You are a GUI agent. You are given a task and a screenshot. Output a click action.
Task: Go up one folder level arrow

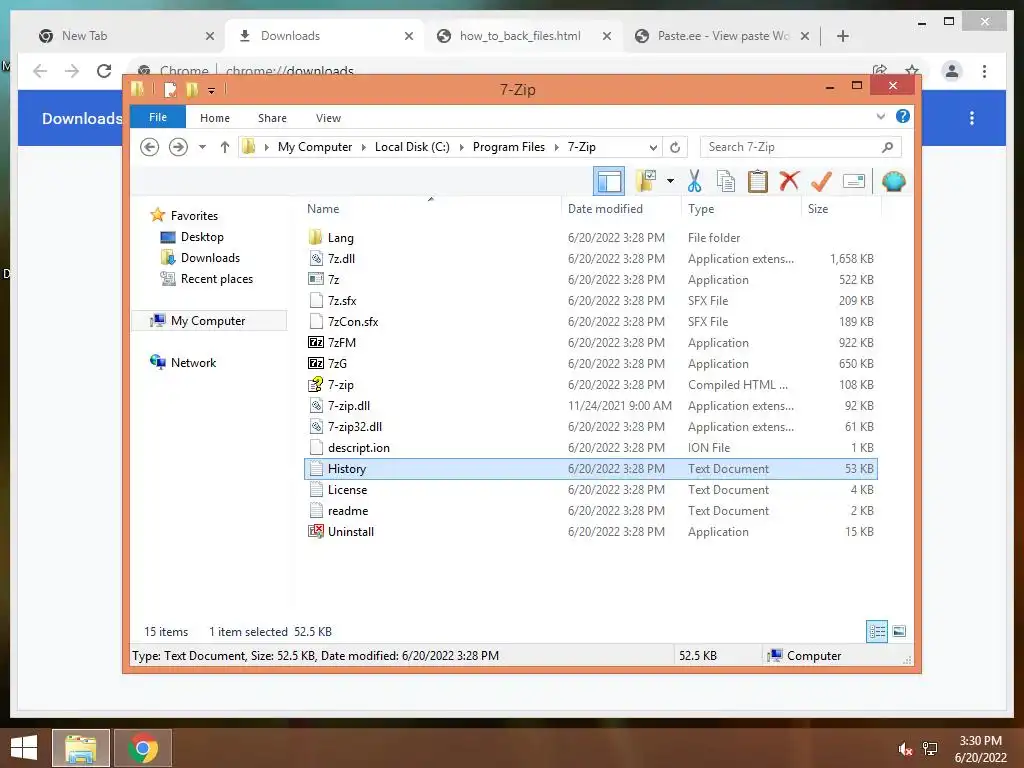pyautogui.click(x=225, y=147)
